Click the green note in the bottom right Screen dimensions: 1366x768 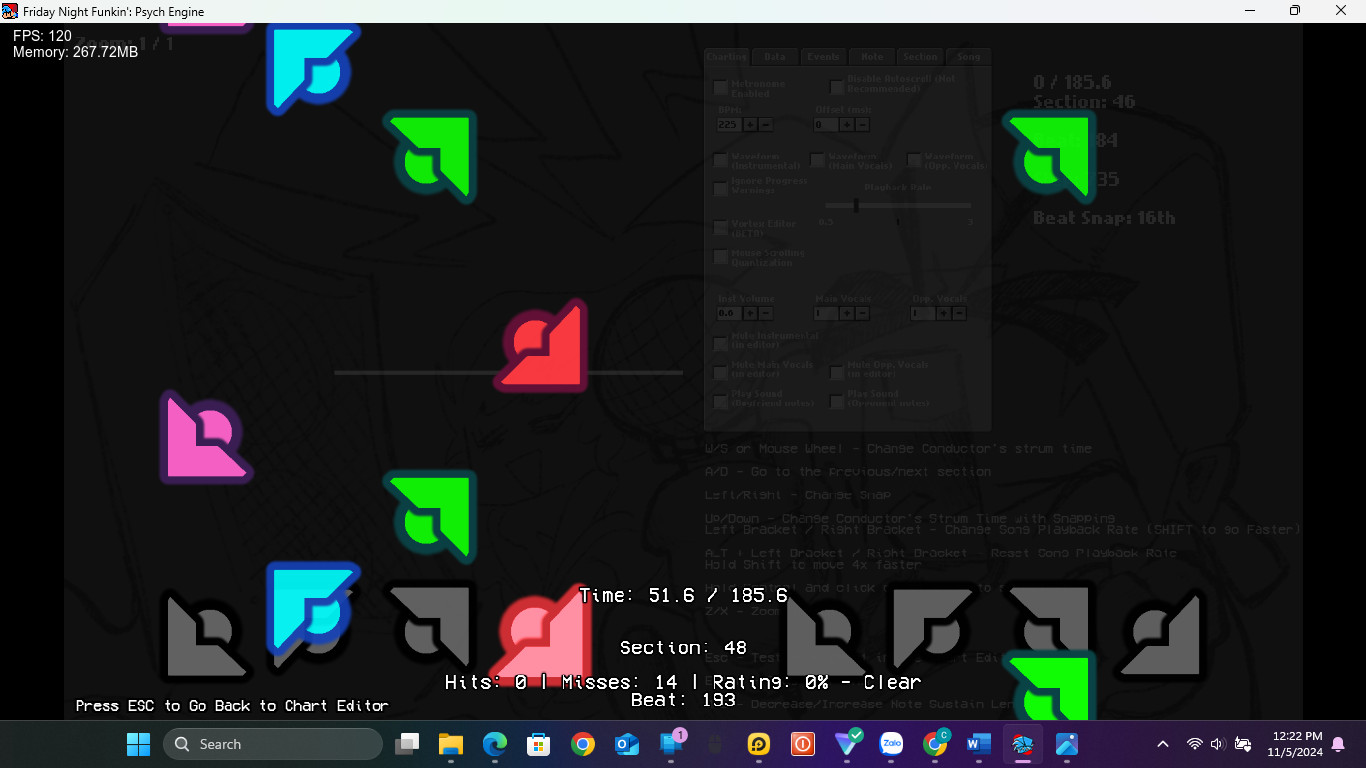click(x=1048, y=685)
